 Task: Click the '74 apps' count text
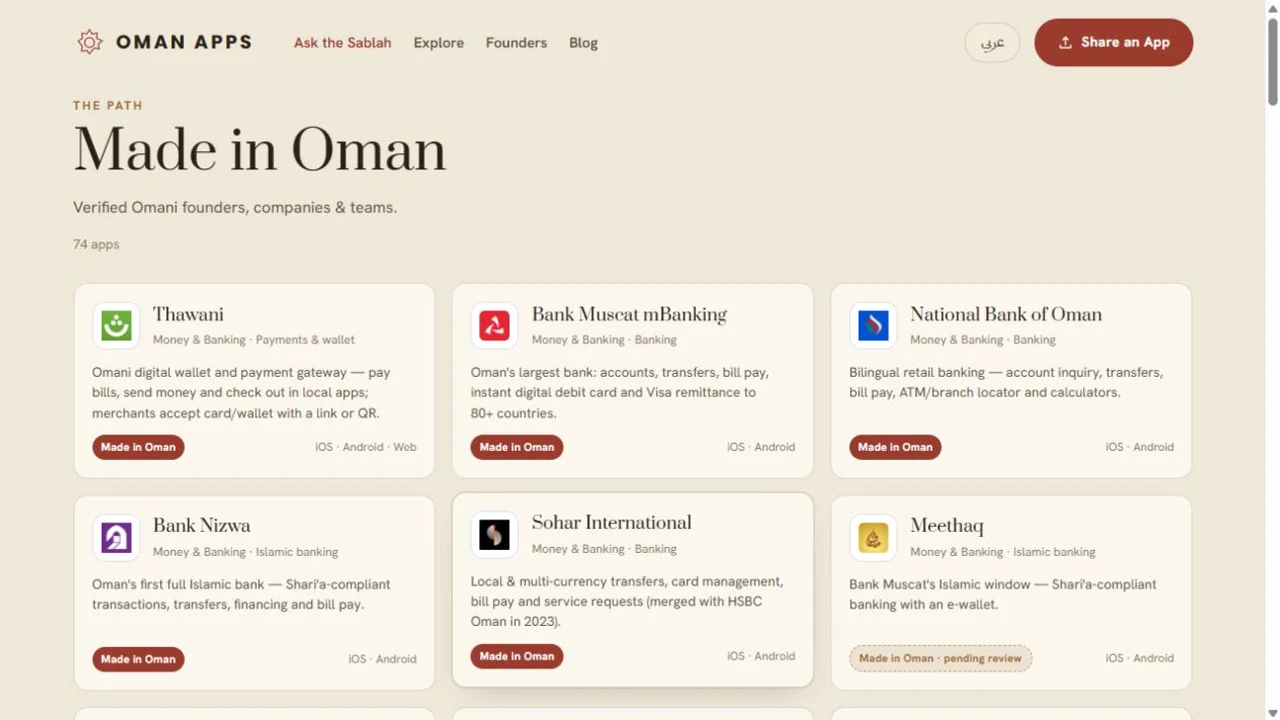pos(96,244)
